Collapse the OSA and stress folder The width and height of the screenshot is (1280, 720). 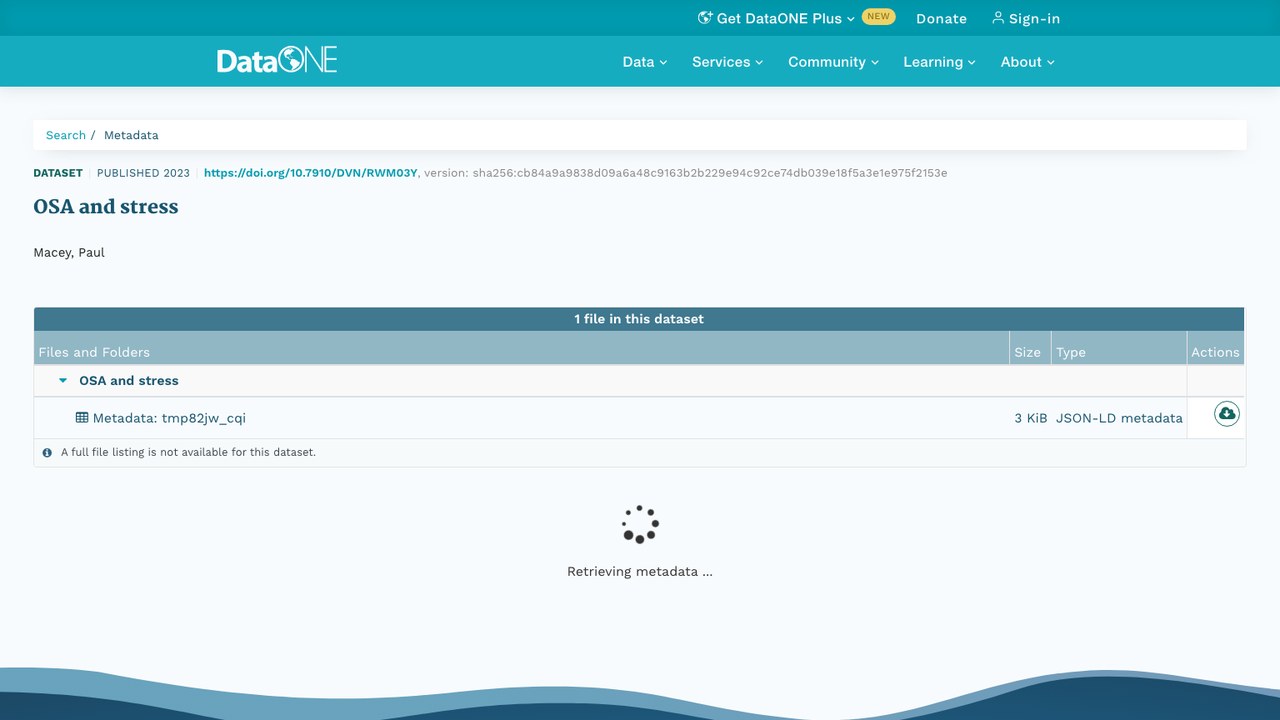click(63, 381)
